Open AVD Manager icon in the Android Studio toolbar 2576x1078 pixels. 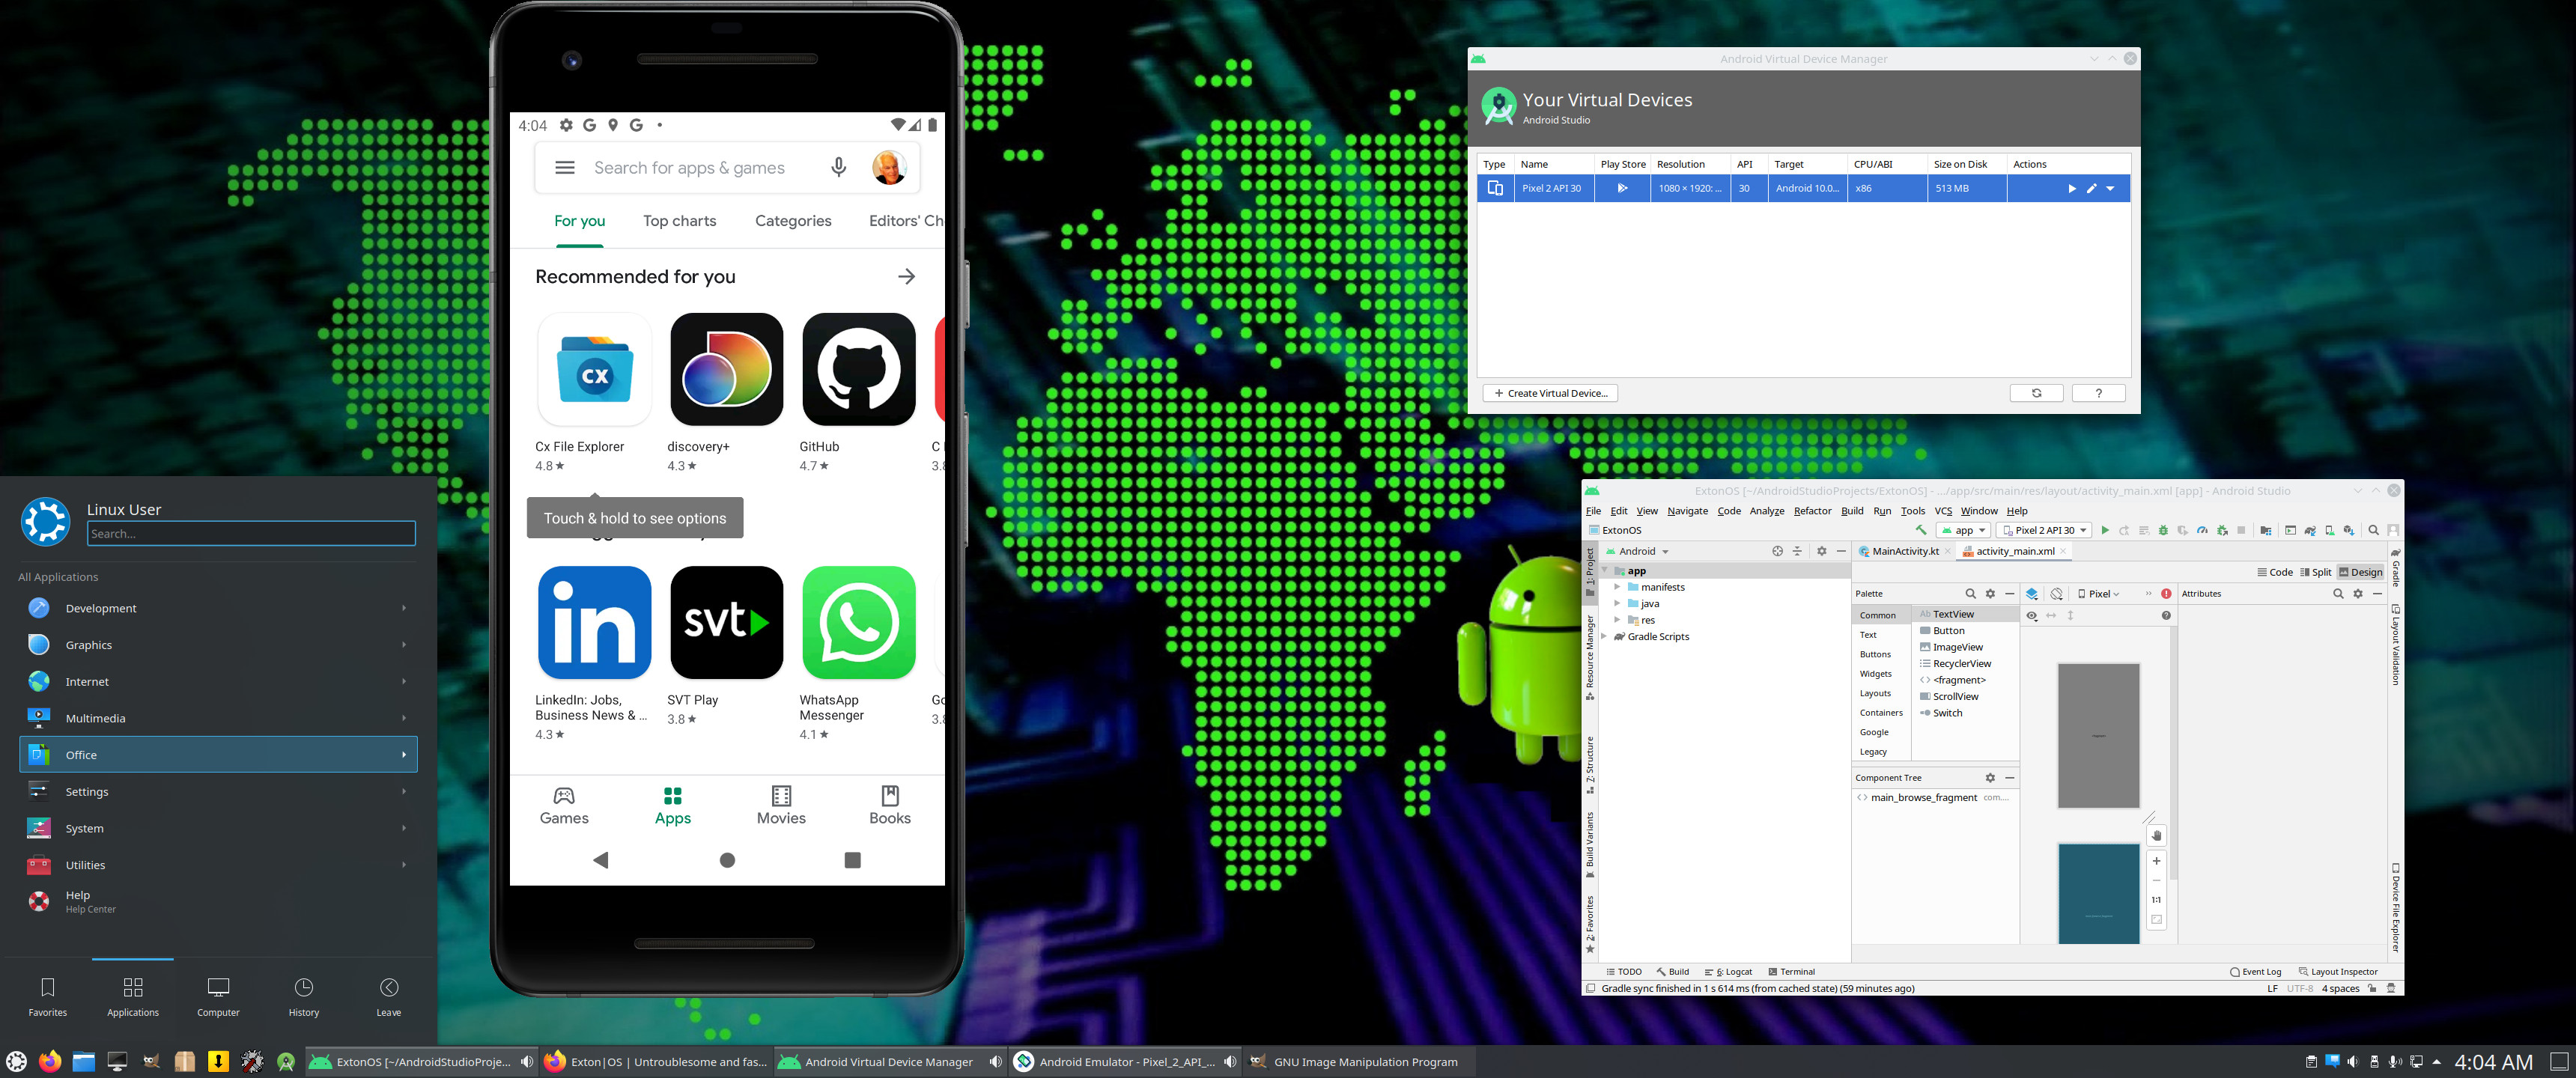(2330, 530)
